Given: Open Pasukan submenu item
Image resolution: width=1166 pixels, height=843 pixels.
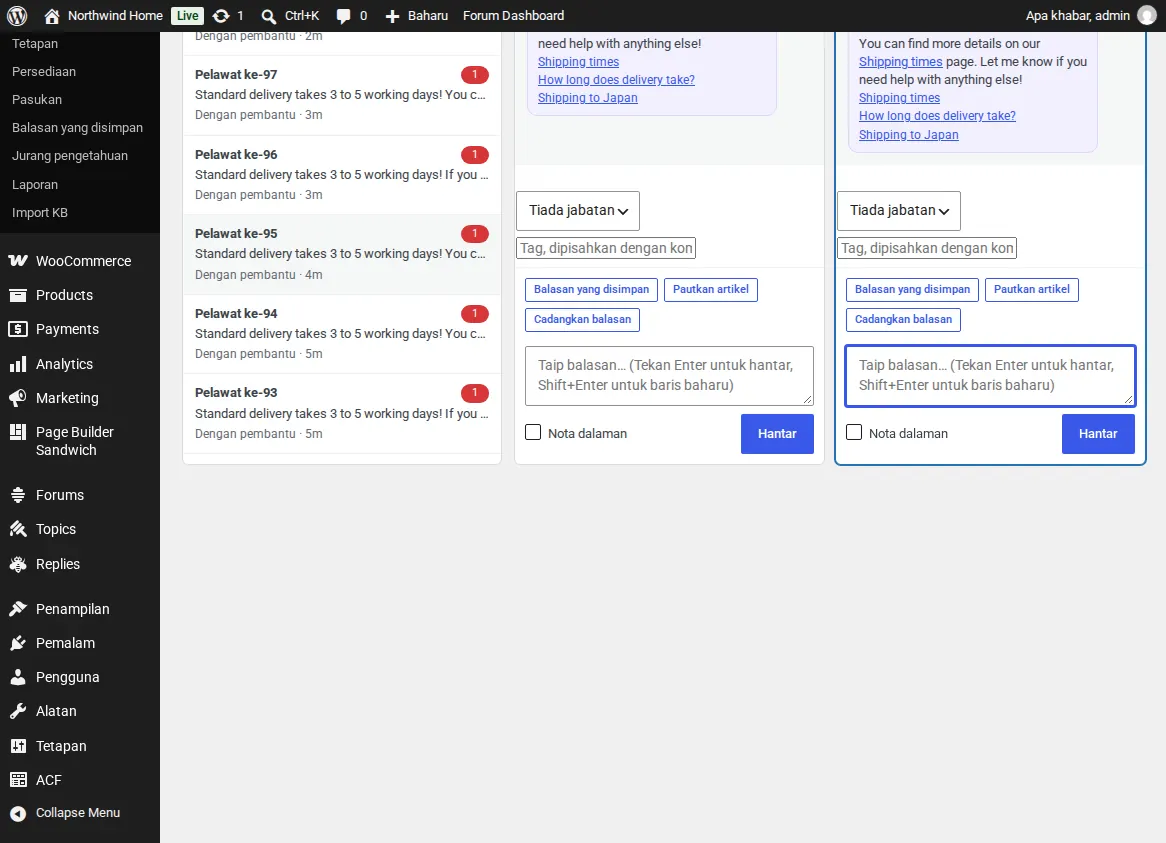Looking at the screenshot, I should click(x=36, y=100).
